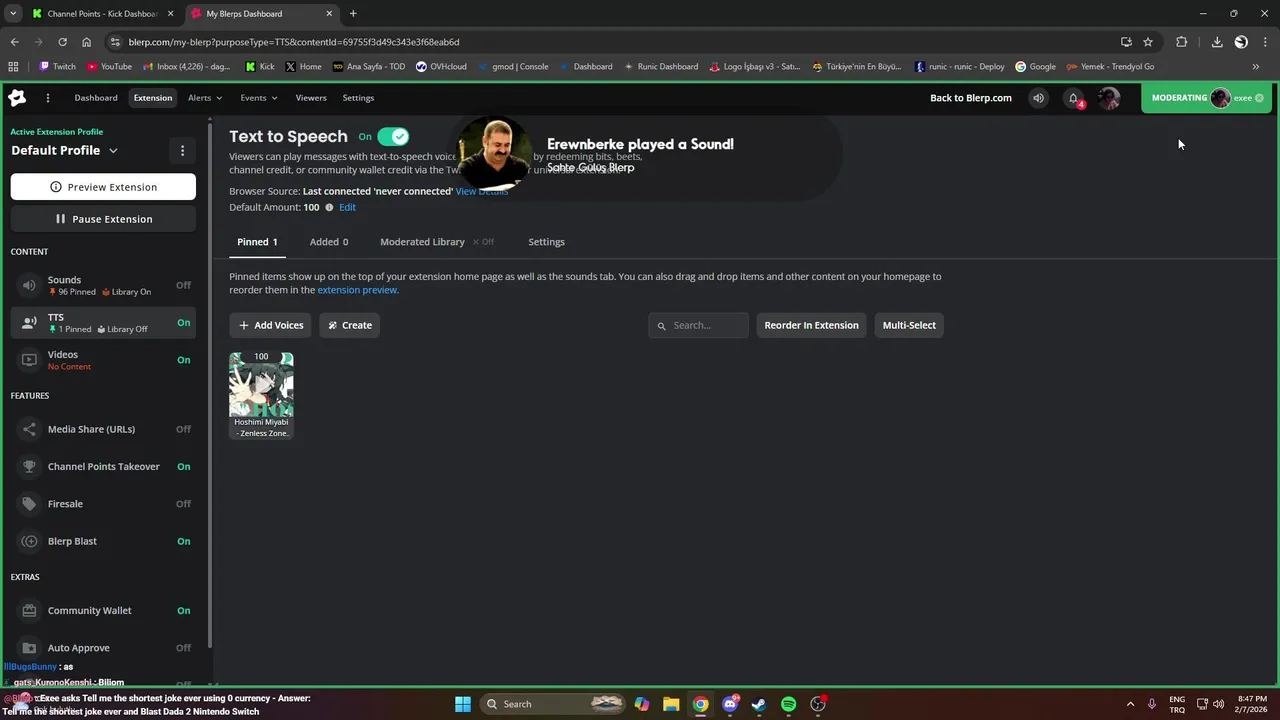This screenshot has width=1280, height=720.
Task: Click the Add Voices button
Action: (x=270, y=325)
